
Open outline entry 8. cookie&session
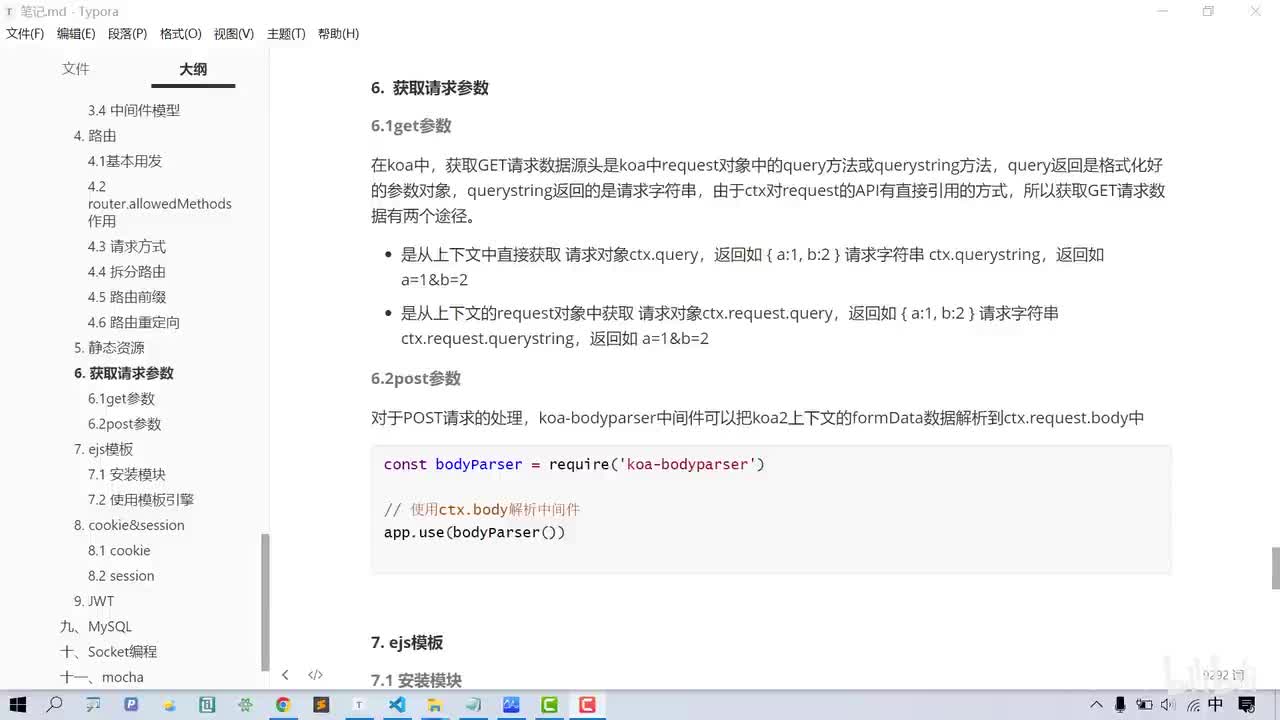(129, 525)
